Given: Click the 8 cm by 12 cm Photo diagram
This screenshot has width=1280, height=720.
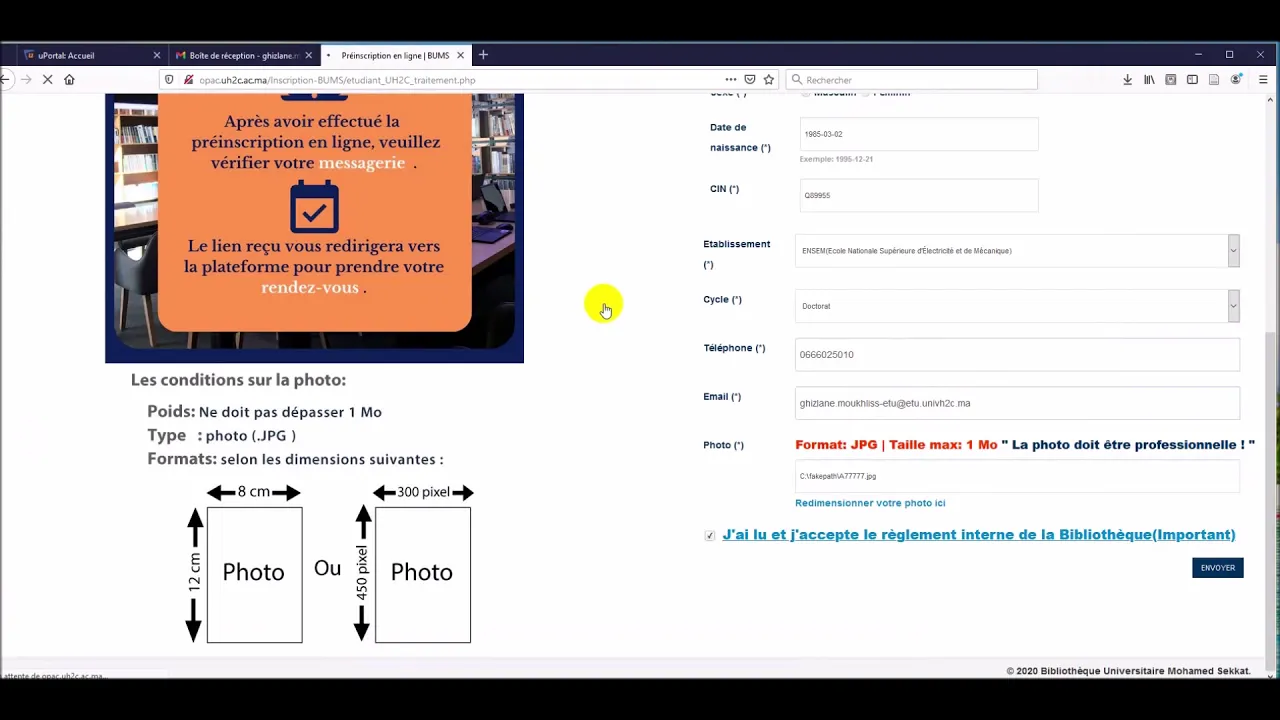Looking at the screenshot, I should click(x=254, y=575).
